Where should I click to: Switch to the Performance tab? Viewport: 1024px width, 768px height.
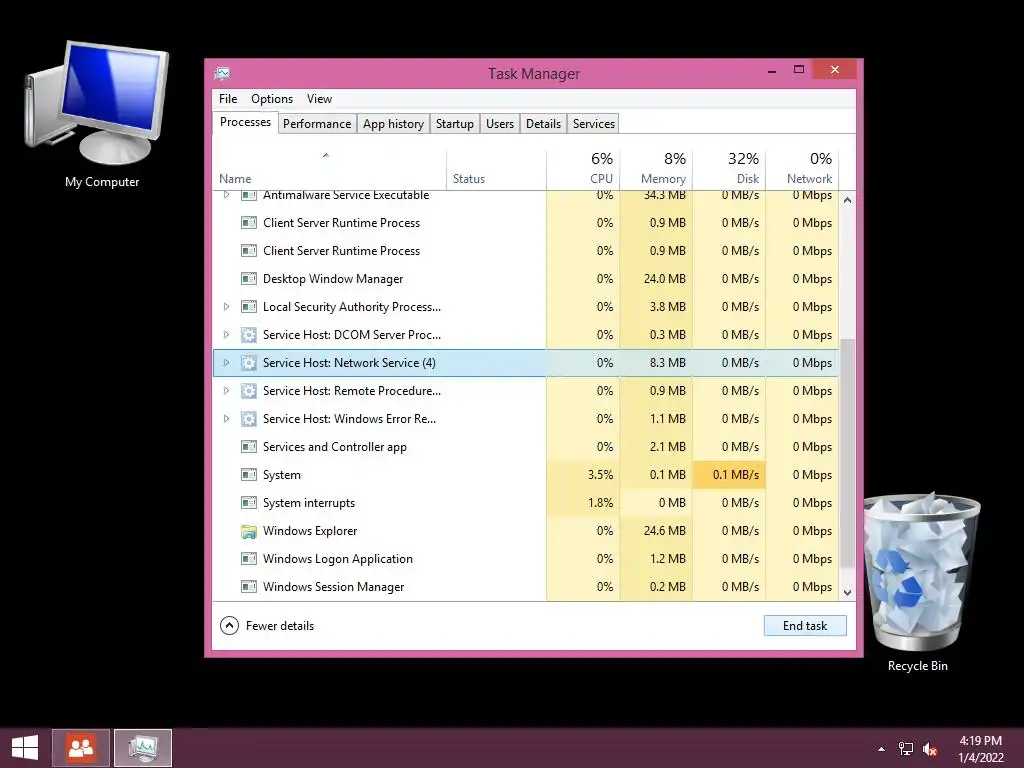[317, 123]
